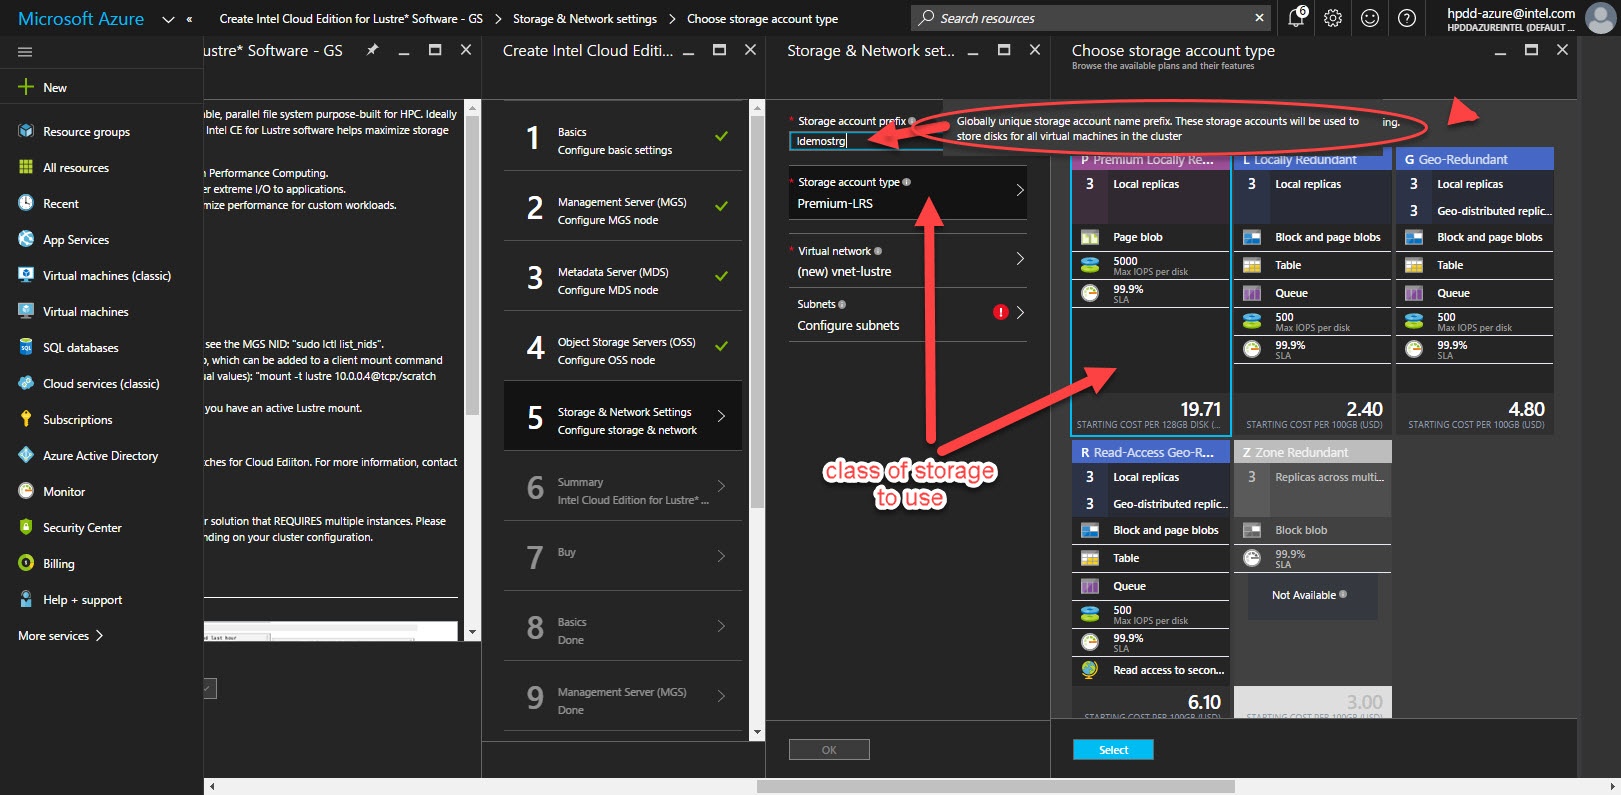Open the help question mark icon

[x=1407, y=18]
